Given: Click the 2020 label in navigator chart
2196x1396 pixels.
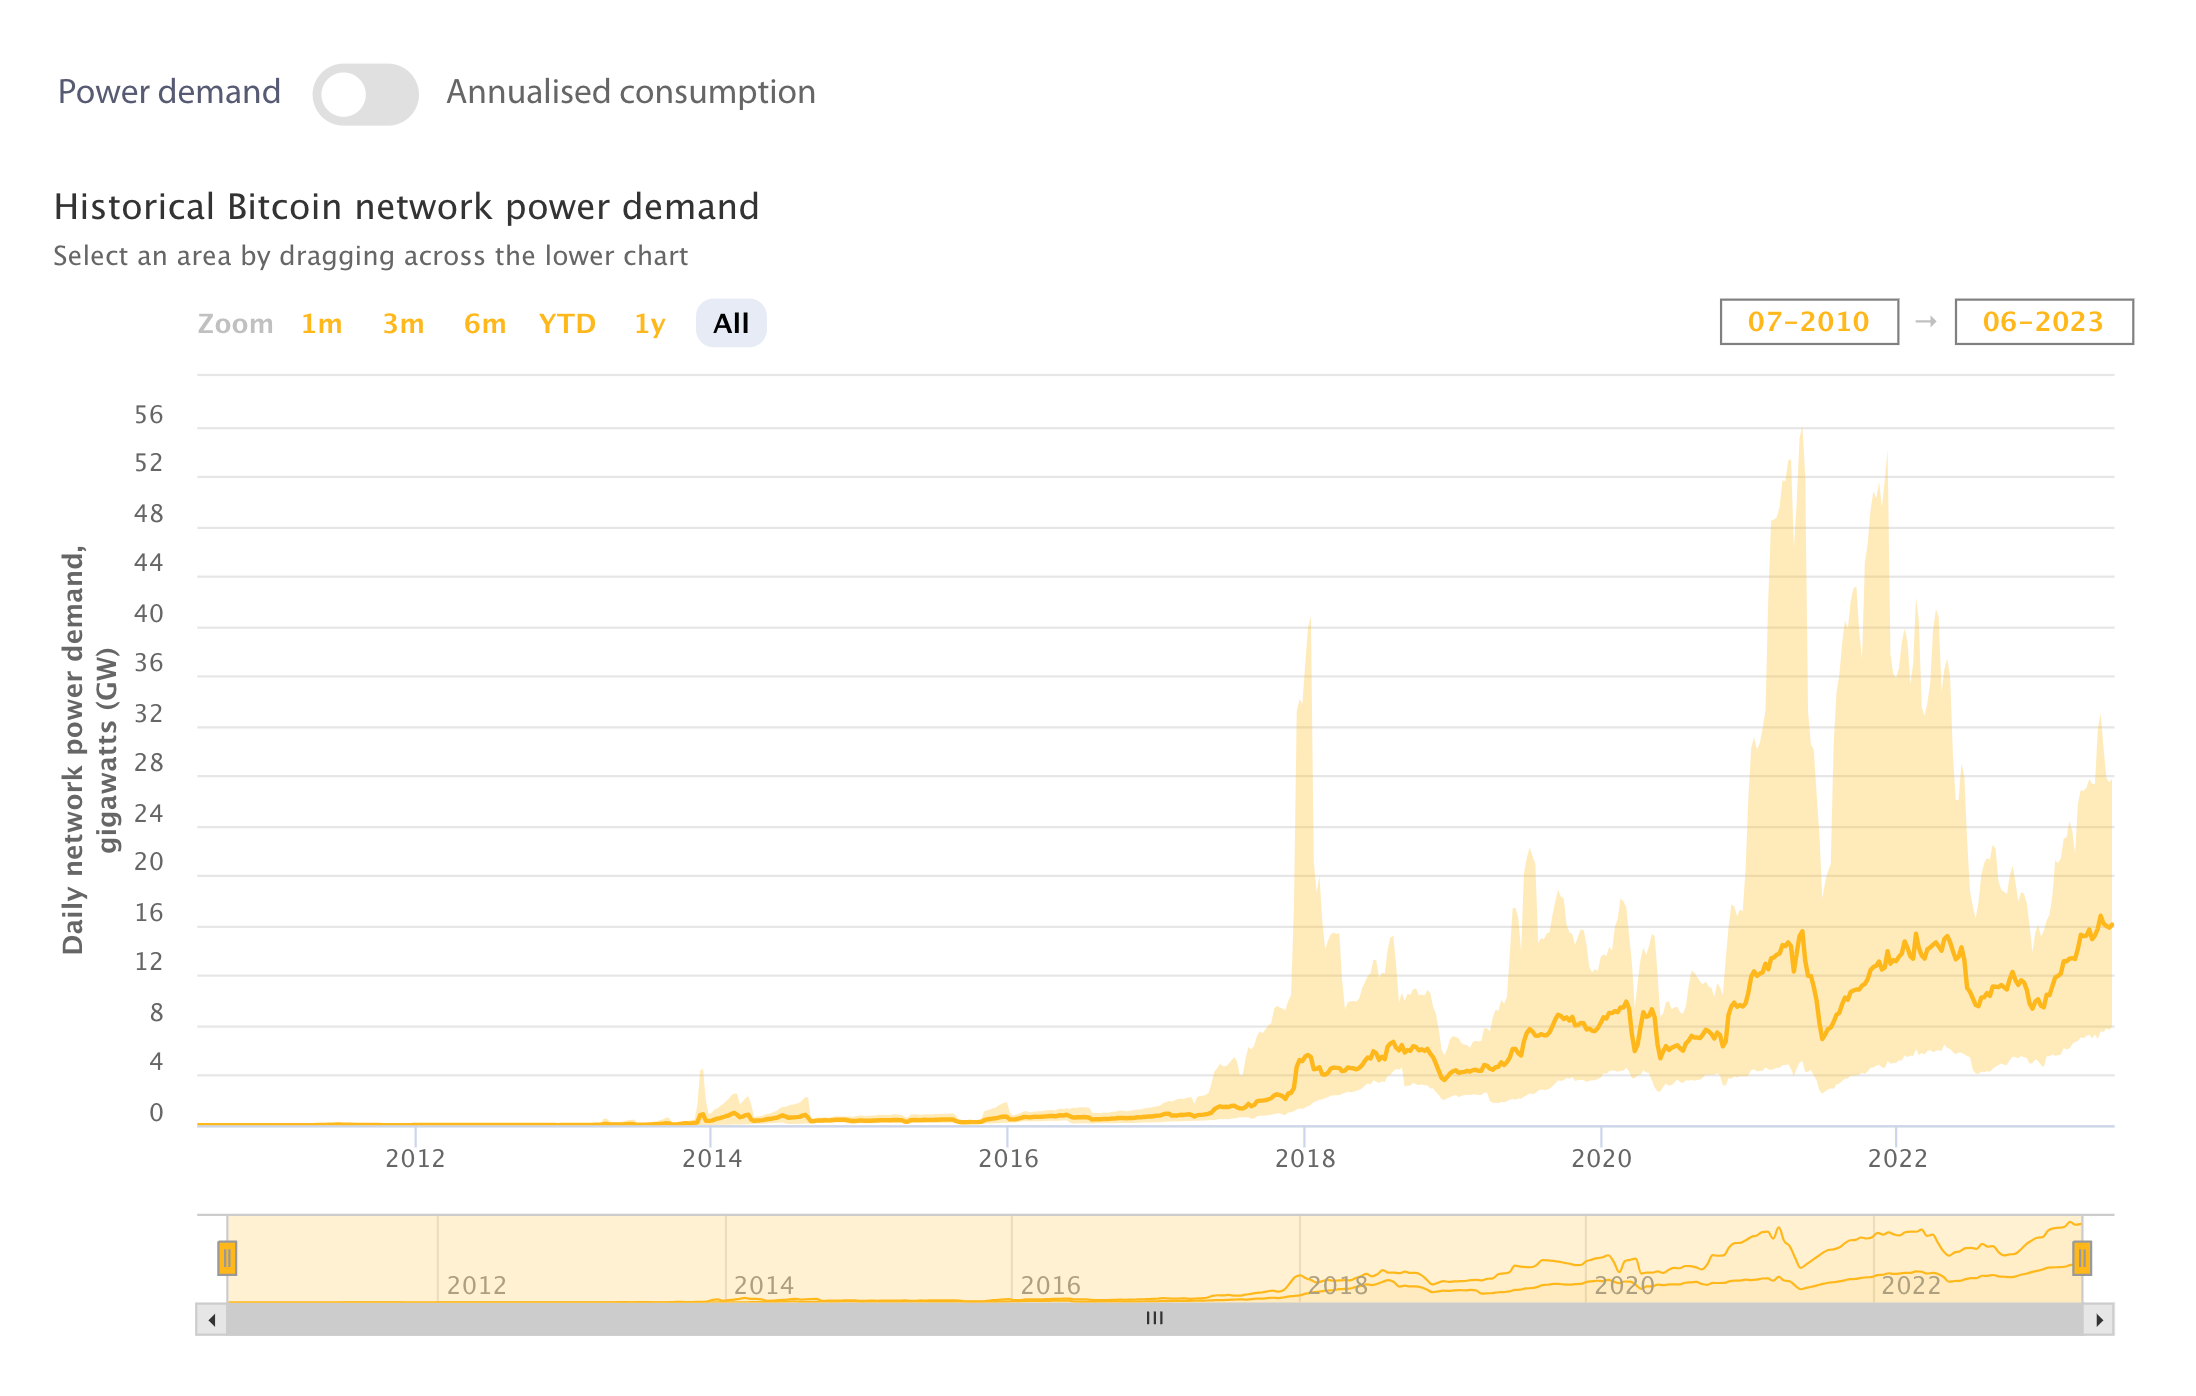Looking at the screenshot, I should coord(1624,1285).
